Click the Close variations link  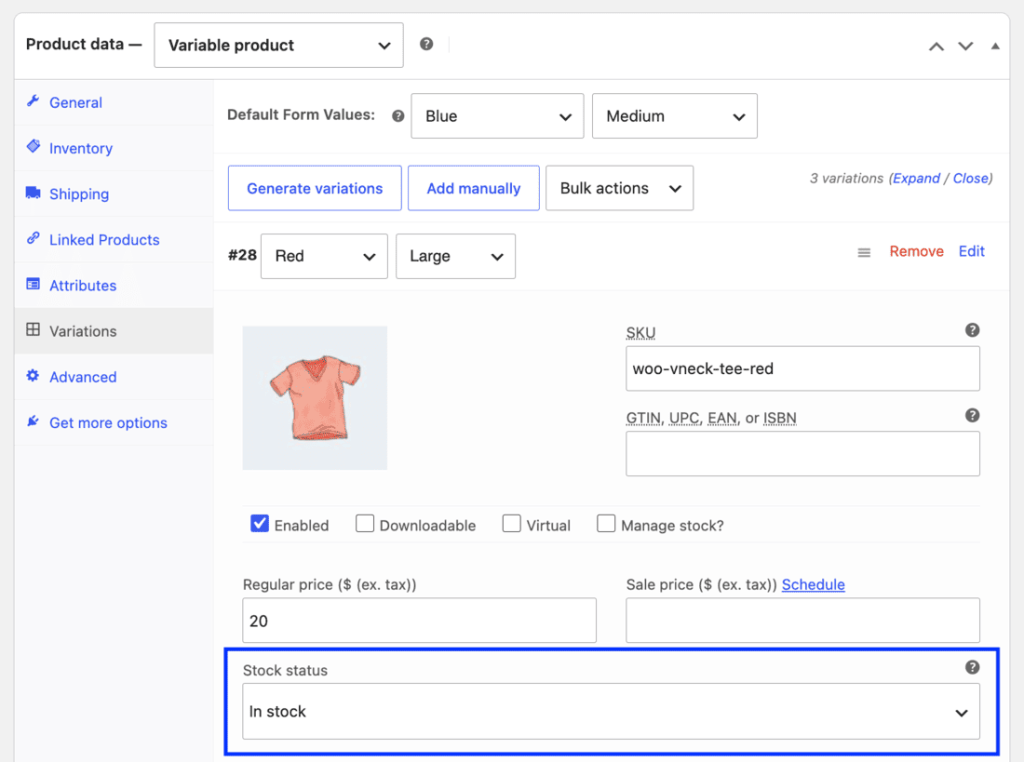tap(970, 178)
